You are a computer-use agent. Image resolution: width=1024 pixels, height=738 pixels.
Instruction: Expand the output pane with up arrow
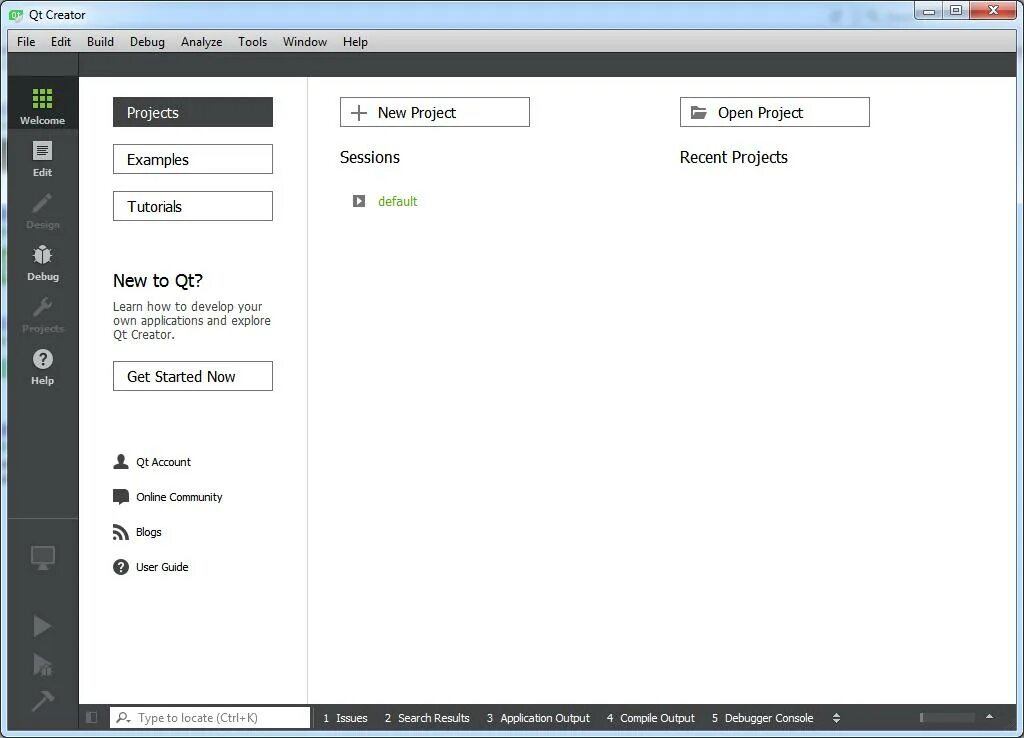pos(990,717)
